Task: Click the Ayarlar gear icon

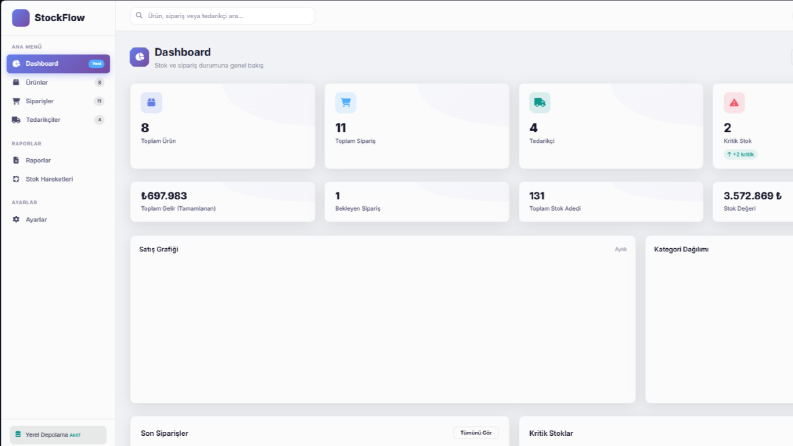Action: pos(16,219)
